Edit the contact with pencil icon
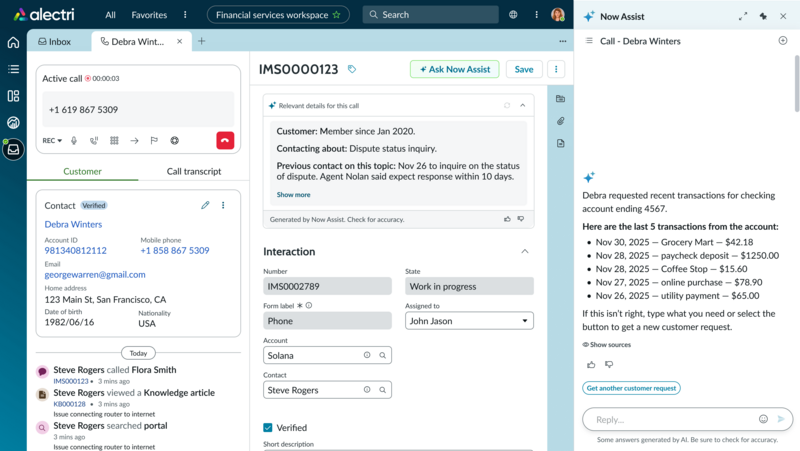This screenshot has height=451, width=800. pyautogui.click(x=205, y=205)
